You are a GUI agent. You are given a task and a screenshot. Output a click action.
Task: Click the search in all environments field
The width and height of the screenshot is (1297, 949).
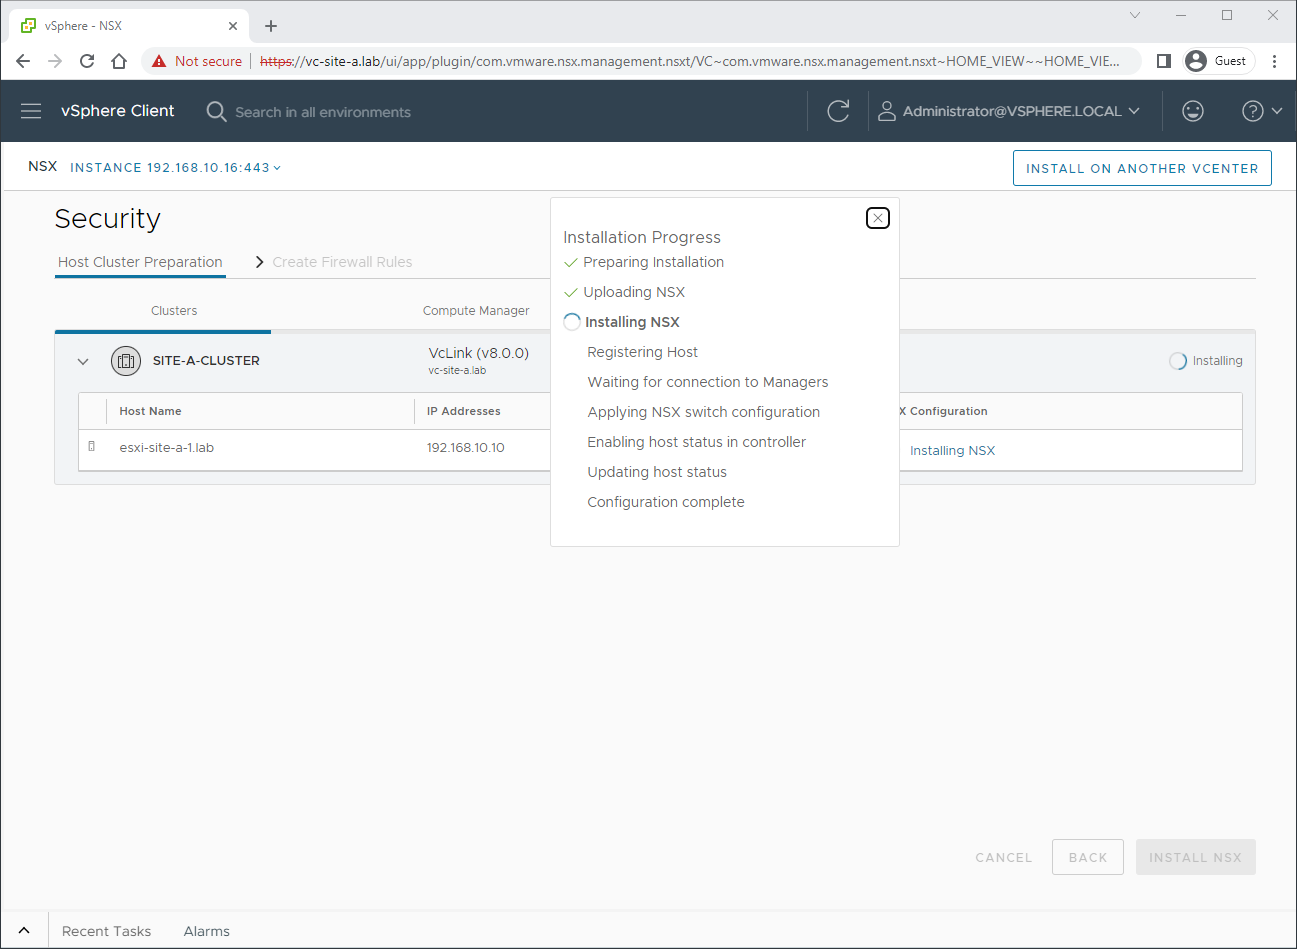point(323,112)
